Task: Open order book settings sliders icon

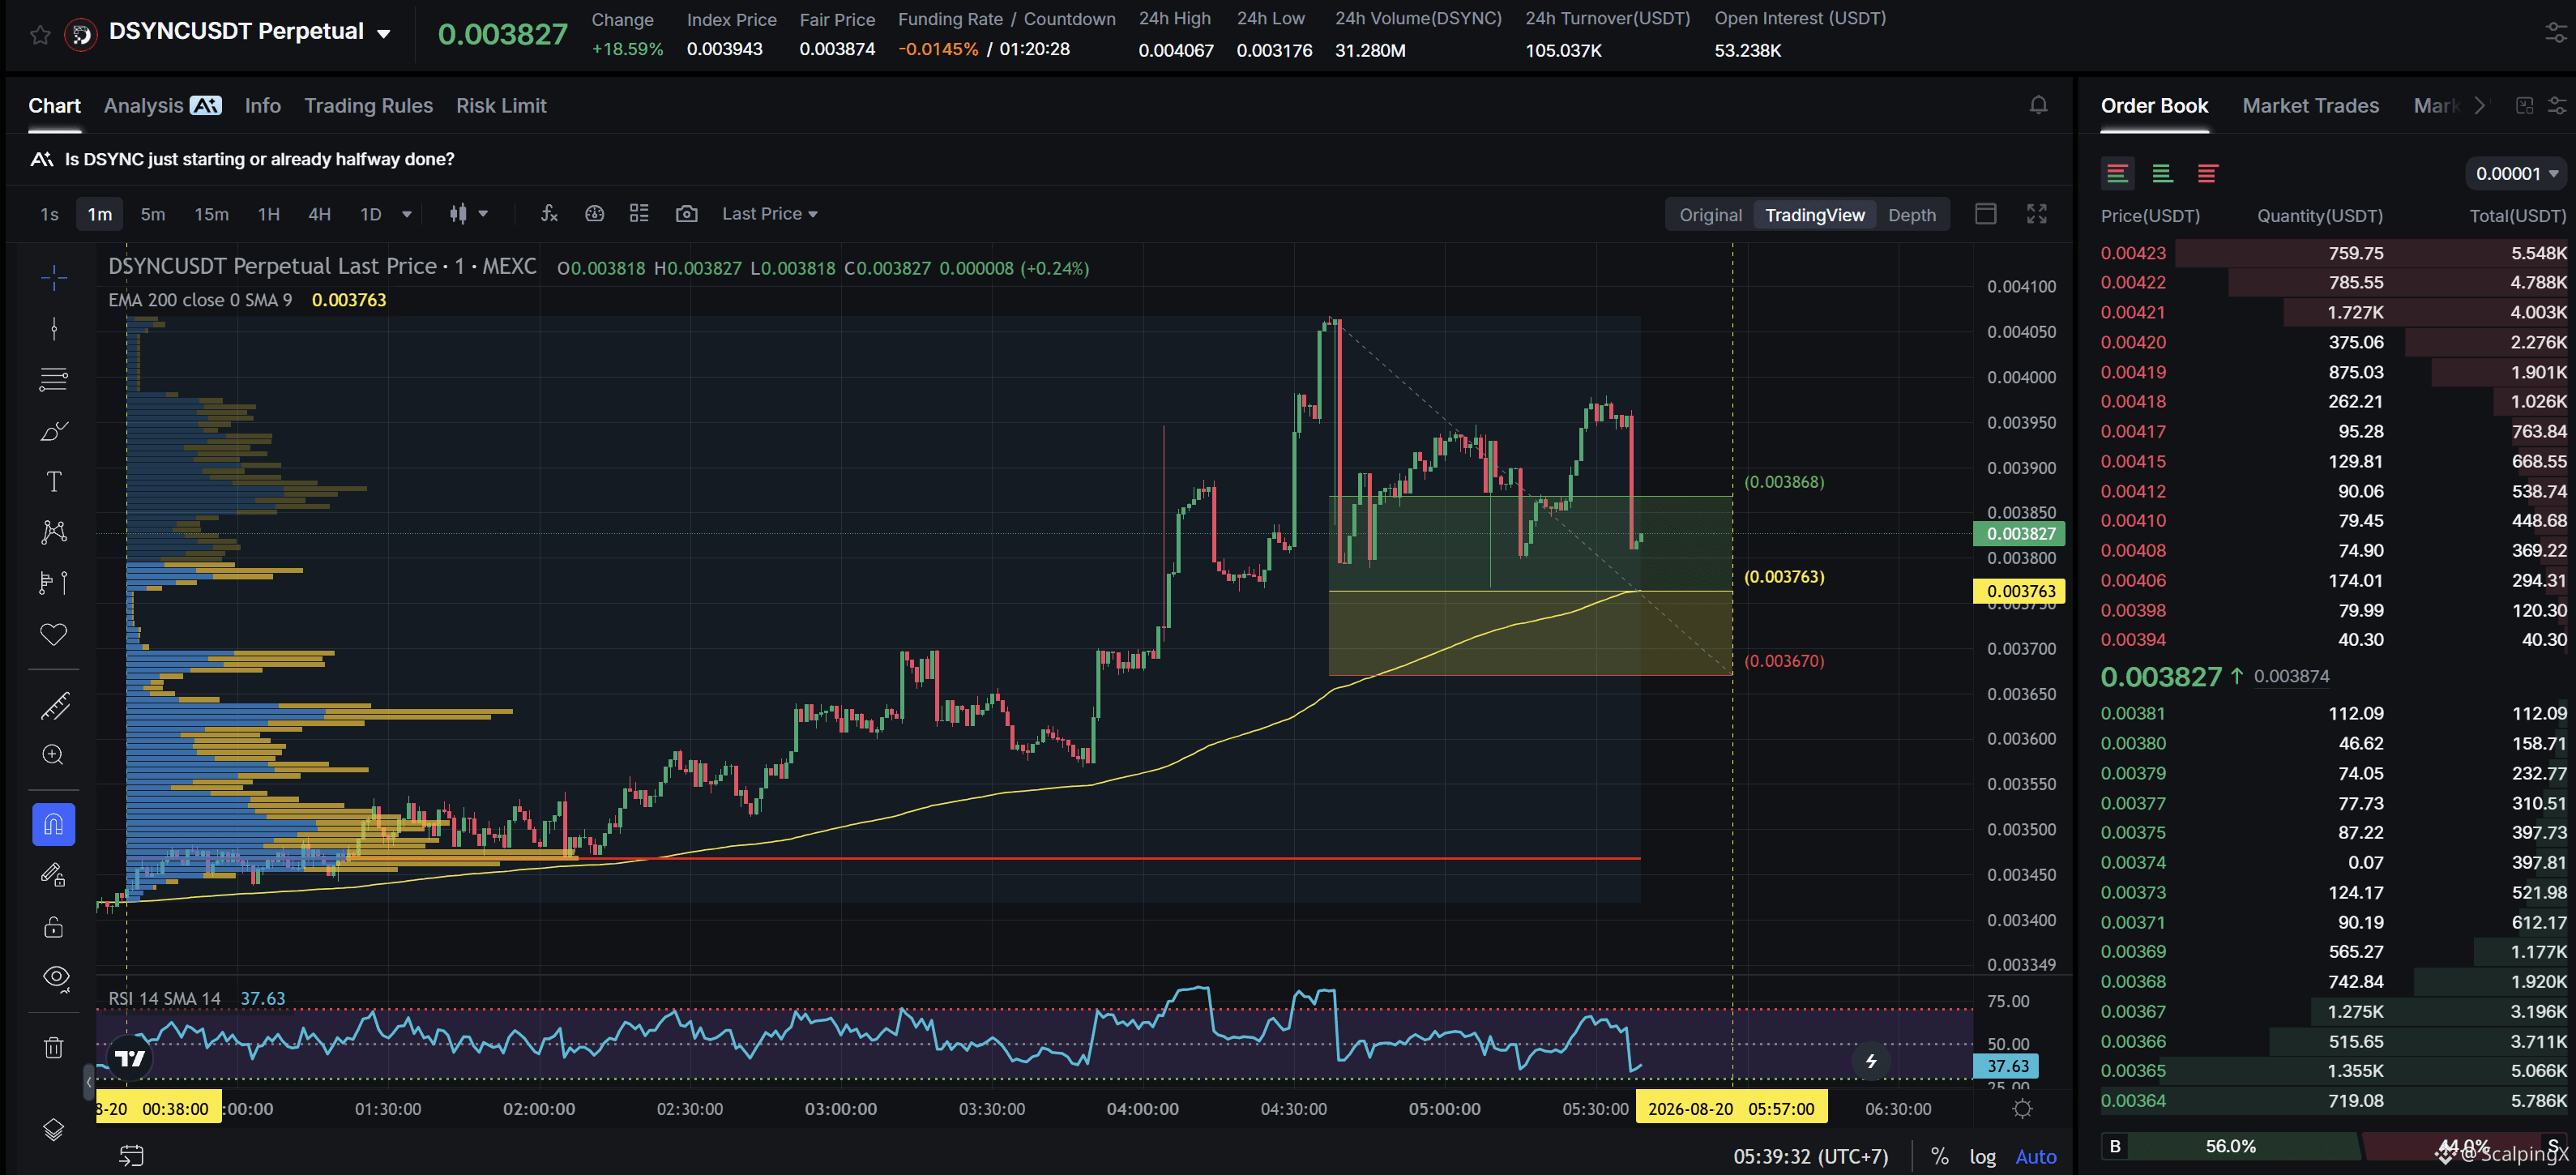Action: (2557, 106)
